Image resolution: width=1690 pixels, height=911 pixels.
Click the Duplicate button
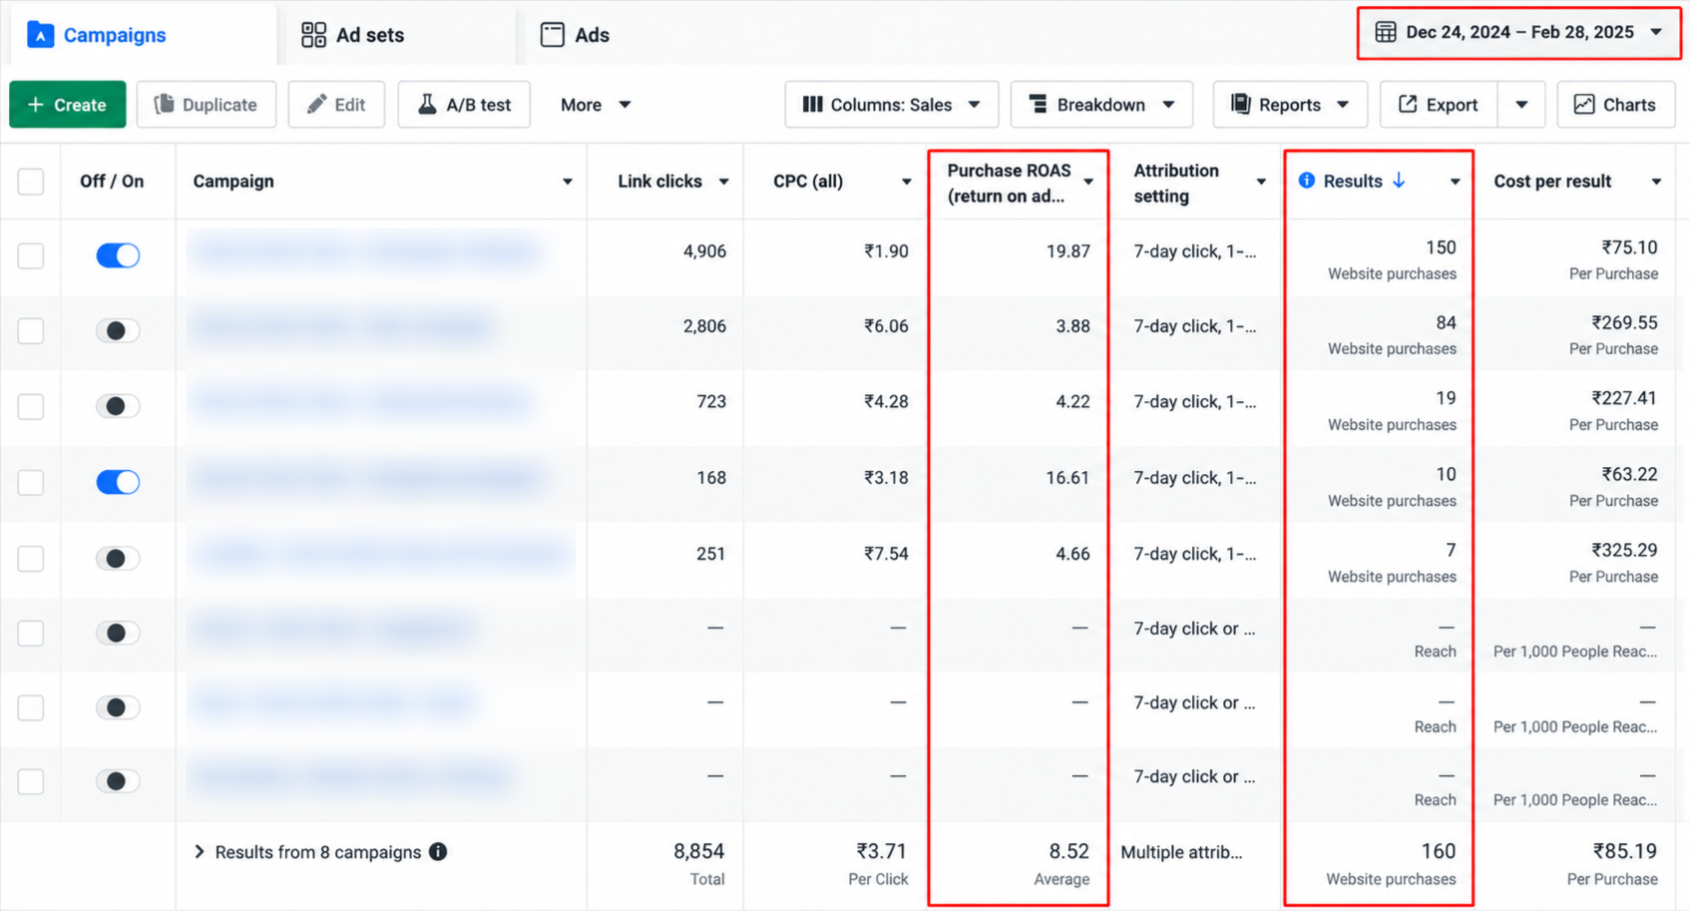(x=206, y=104)
